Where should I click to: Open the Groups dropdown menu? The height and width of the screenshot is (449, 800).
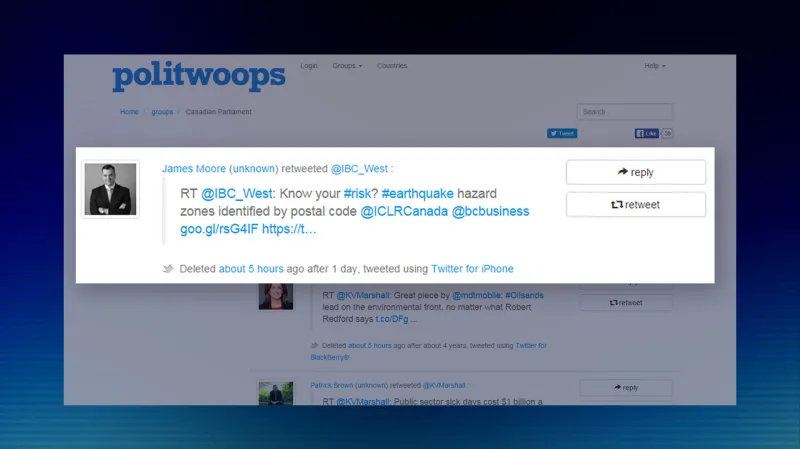[x=346, y=66]
